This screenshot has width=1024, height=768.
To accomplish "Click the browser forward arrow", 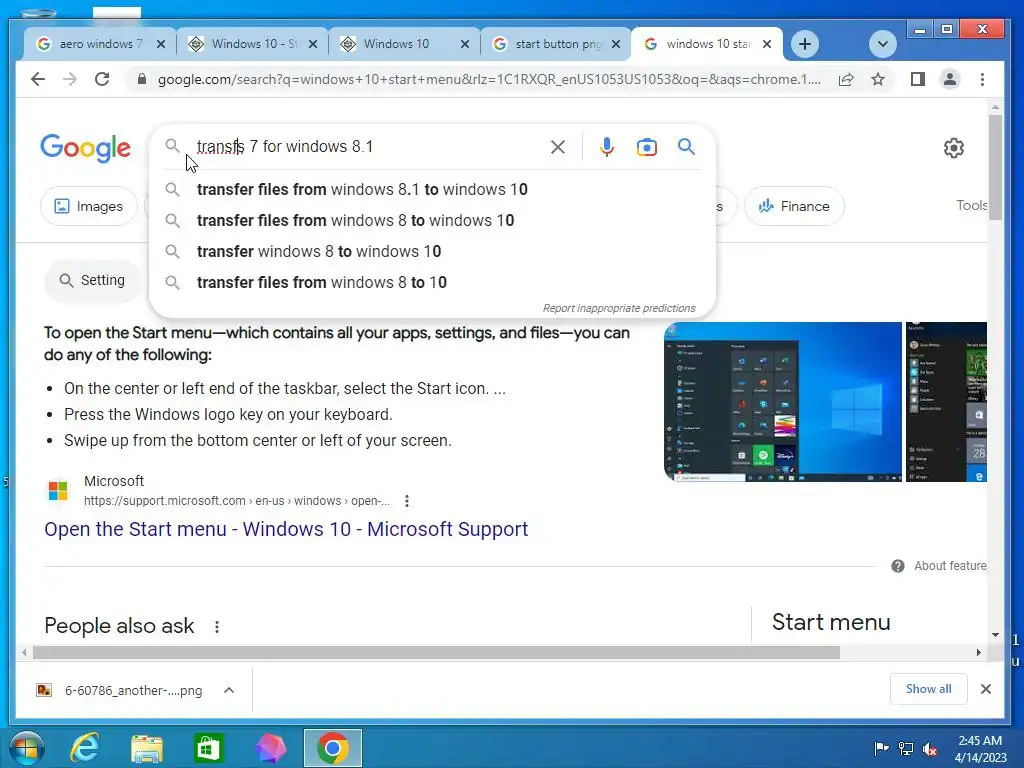I will [70, 80].
